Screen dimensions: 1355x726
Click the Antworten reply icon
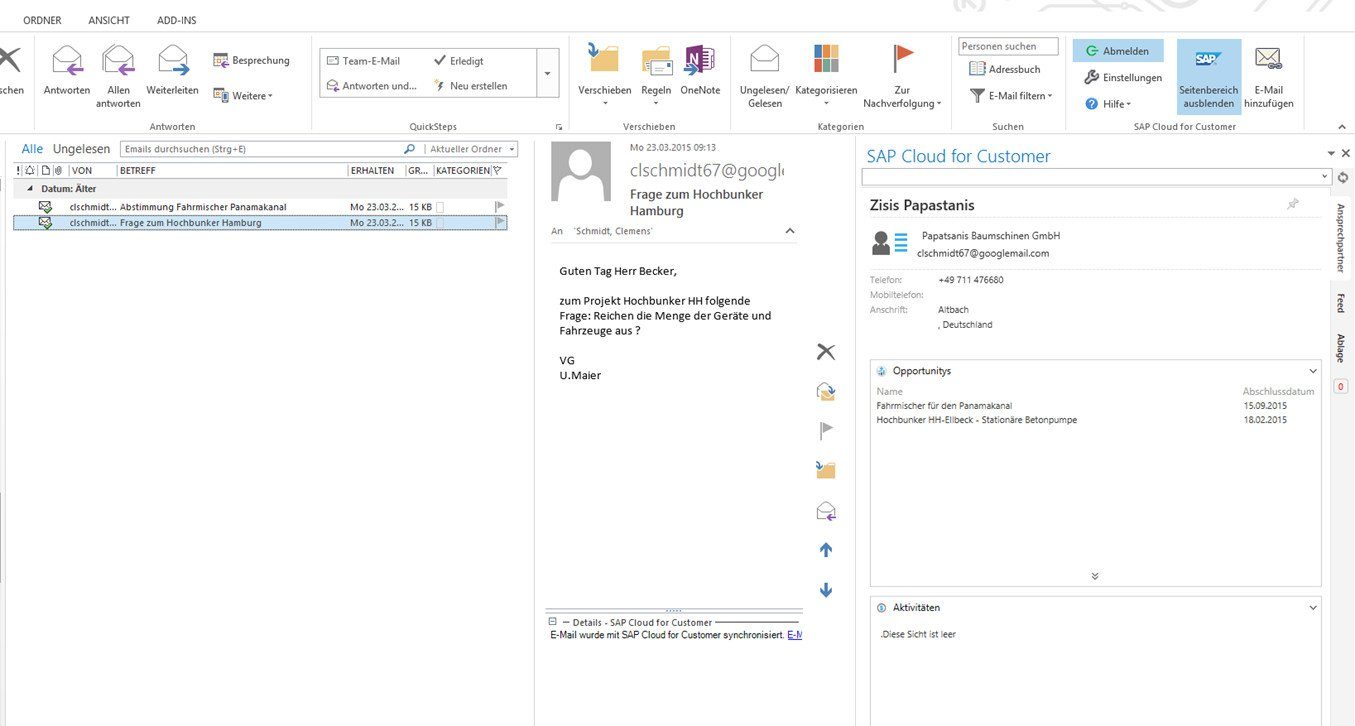(x=67, y=61)
